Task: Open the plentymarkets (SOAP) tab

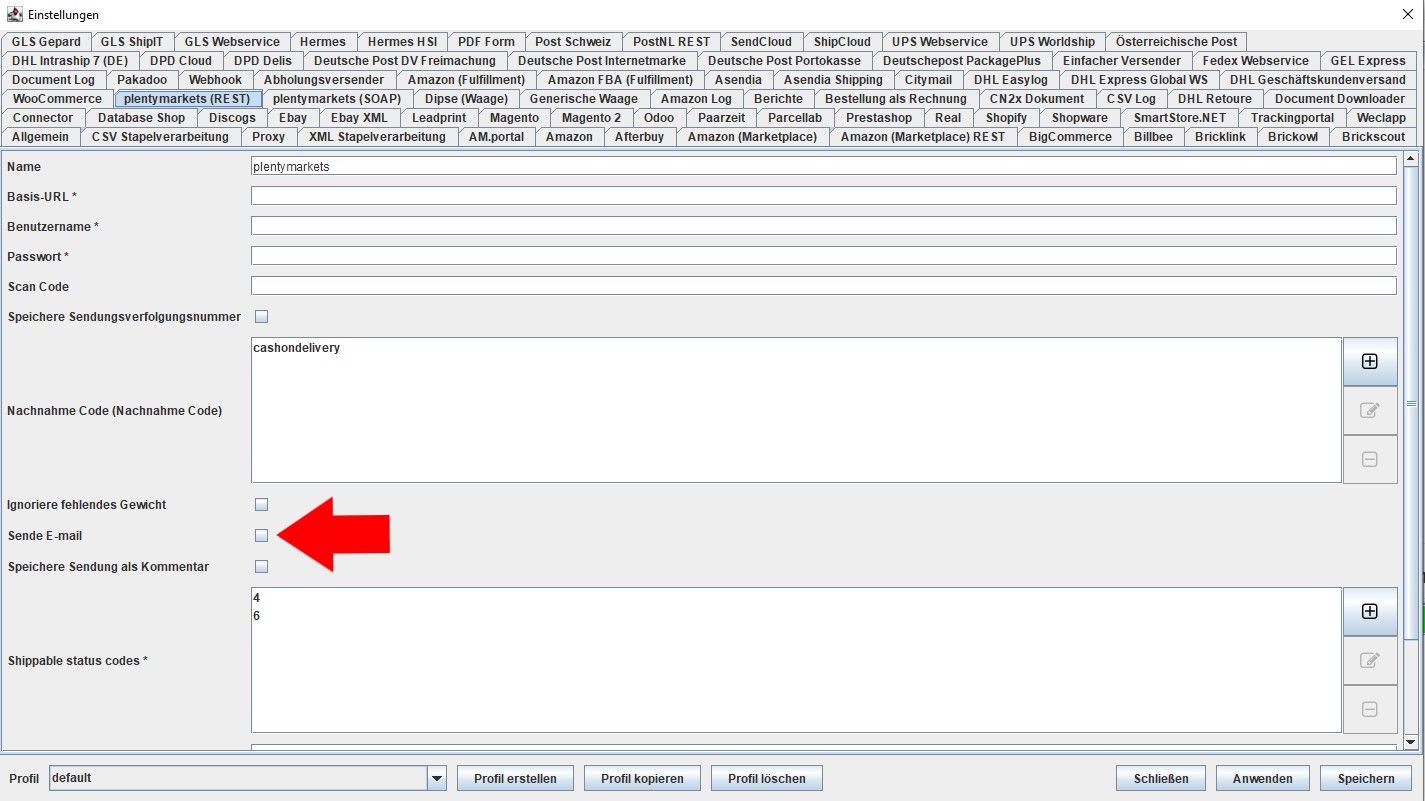Action: [337, 99]
